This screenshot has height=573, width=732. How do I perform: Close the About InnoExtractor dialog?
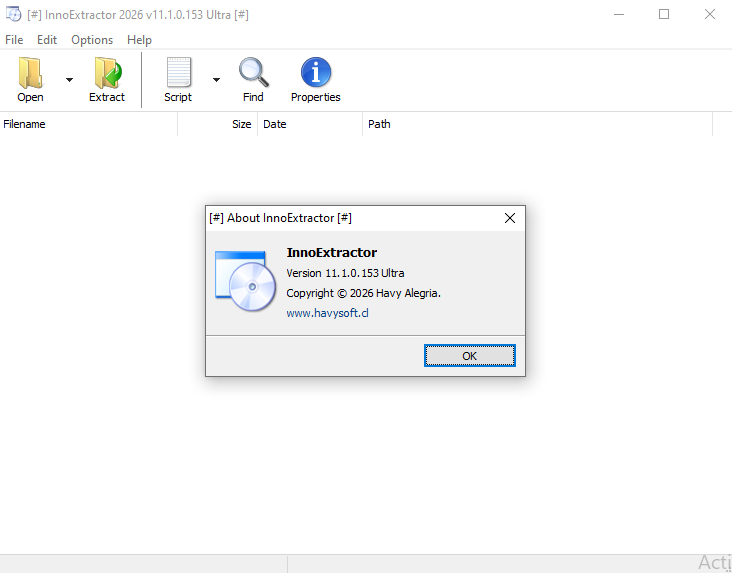[510, 218]
